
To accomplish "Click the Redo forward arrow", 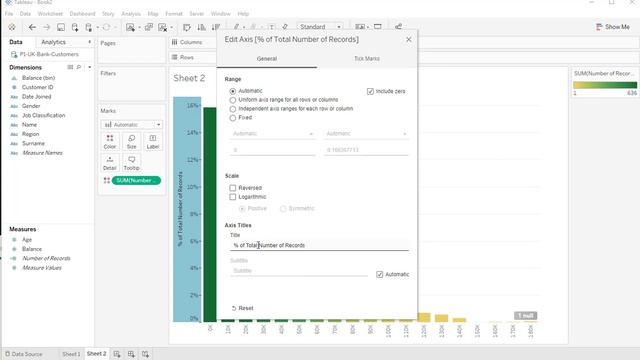I will click(x=47, y=27).
